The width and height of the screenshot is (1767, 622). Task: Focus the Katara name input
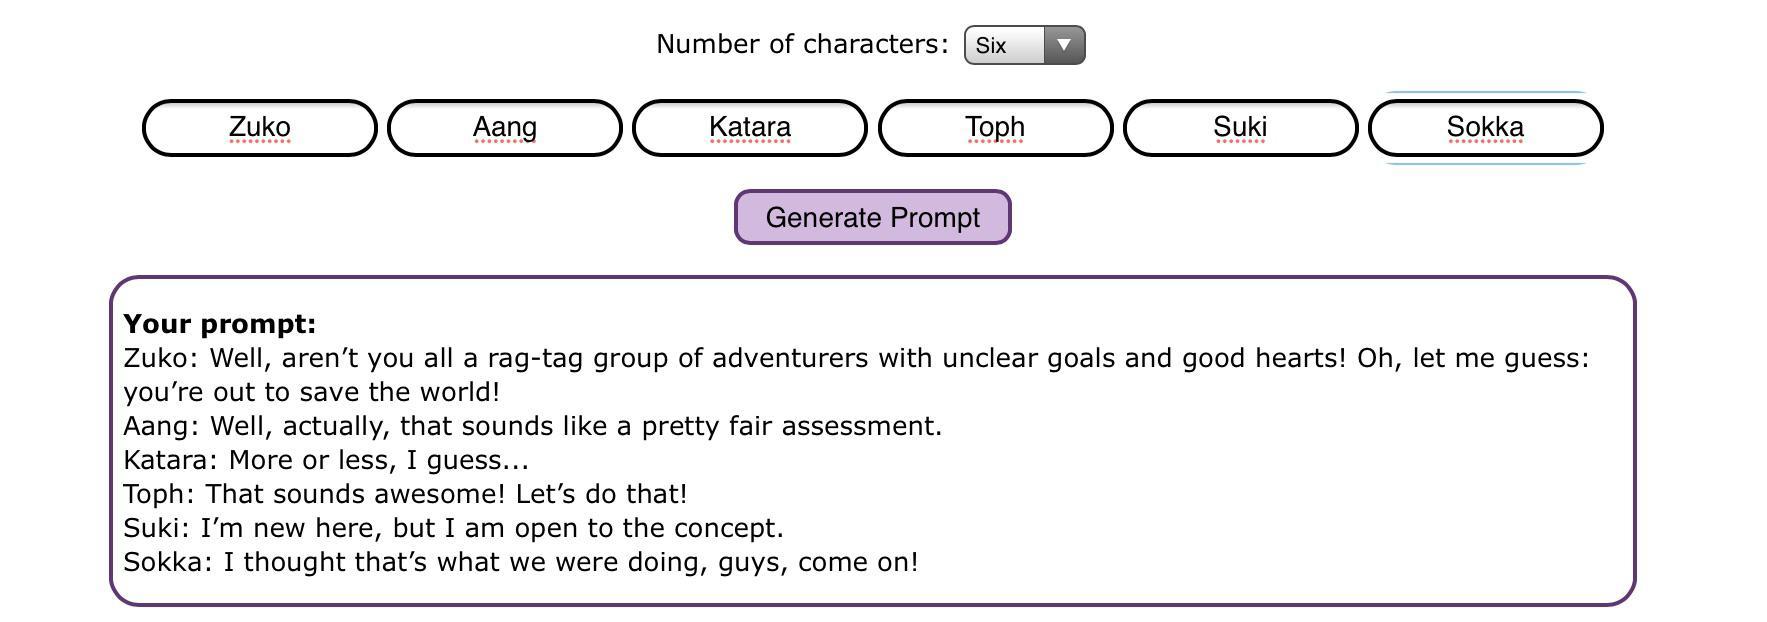(749, 128)
